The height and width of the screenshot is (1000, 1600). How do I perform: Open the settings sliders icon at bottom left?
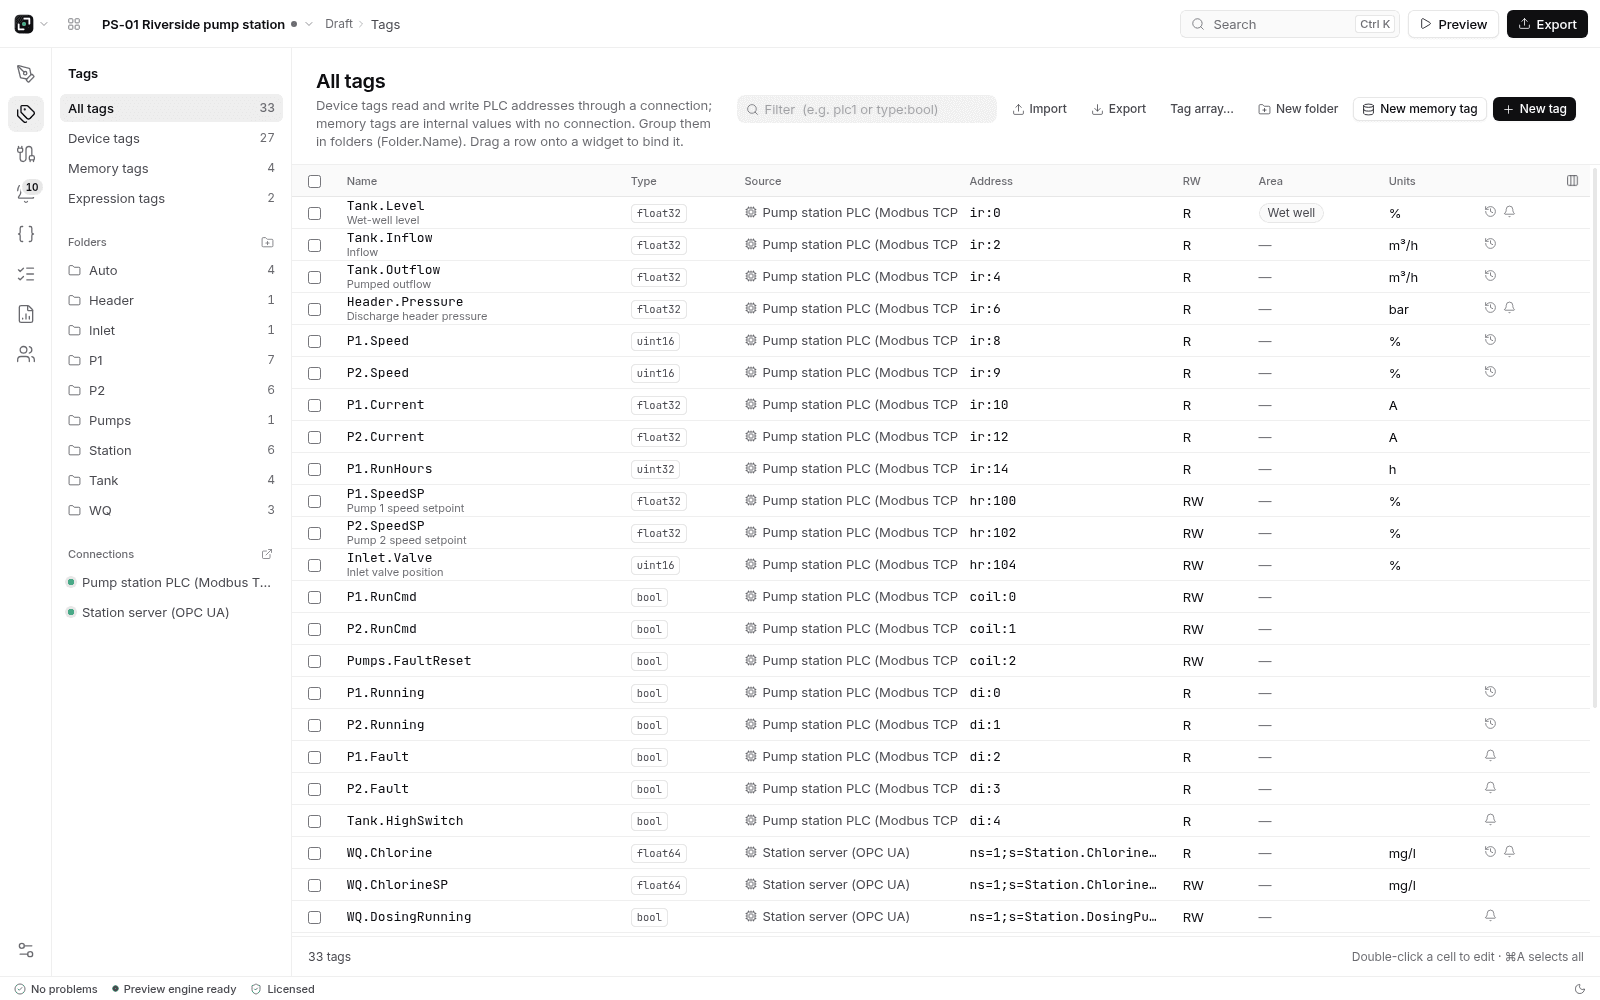[x=26, y=950]
